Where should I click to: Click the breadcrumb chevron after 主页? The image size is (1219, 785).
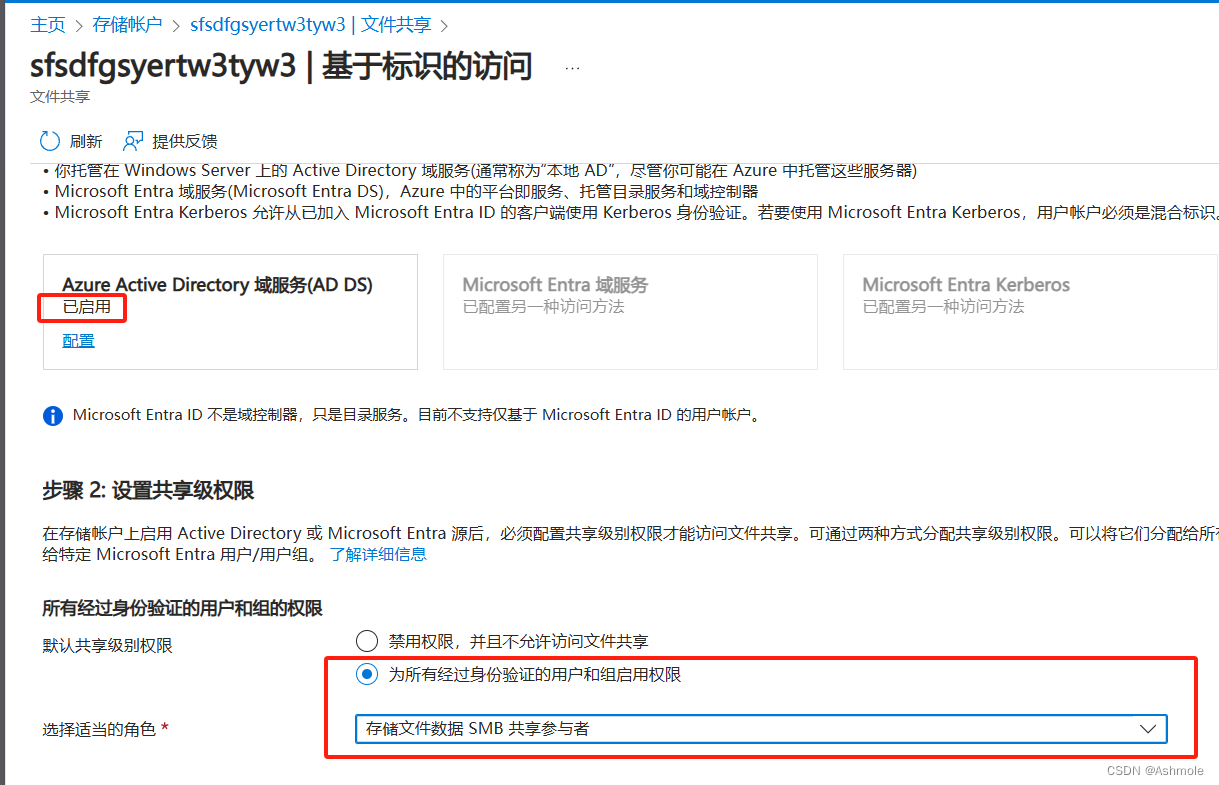click(79, 25)
